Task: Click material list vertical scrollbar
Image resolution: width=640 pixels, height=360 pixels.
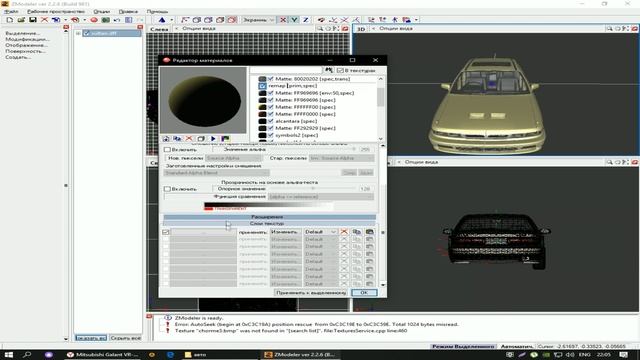Action: coord(380,108)
